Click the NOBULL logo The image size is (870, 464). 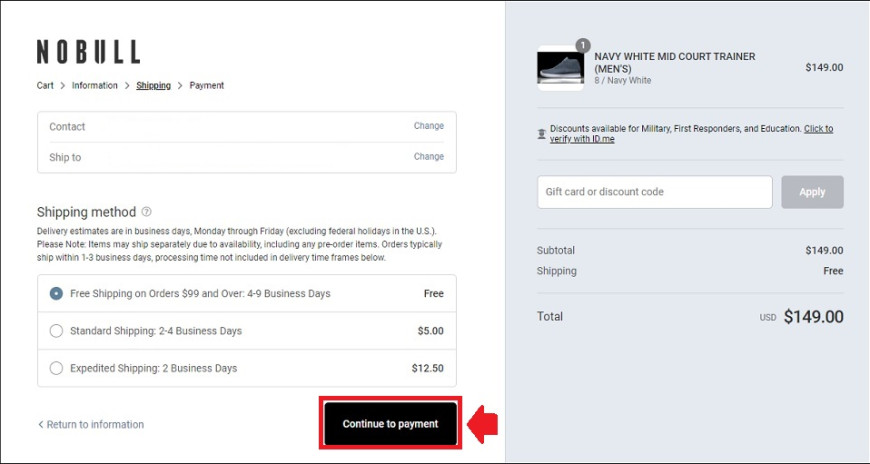tap(88, 52)
